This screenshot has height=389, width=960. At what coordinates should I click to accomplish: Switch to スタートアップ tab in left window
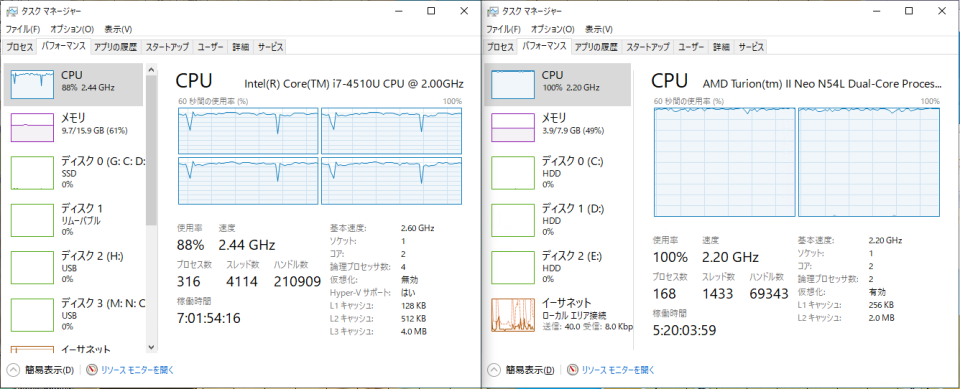click(167, 47)
